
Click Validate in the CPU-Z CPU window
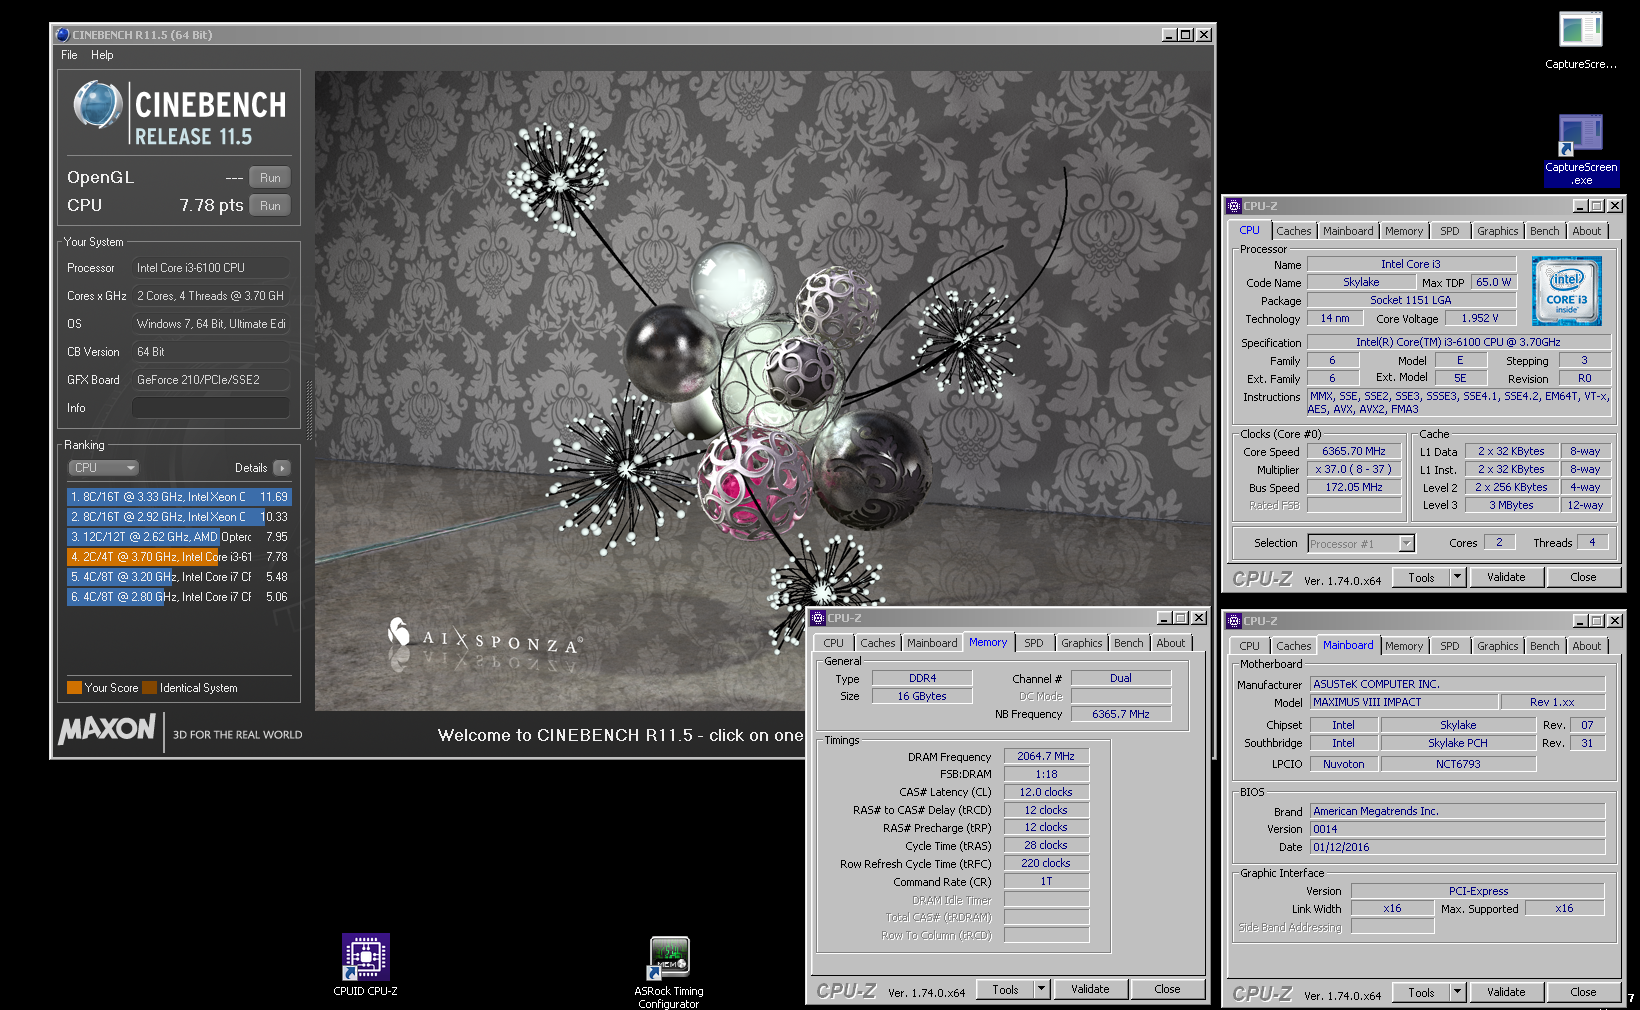[1506, 577]
